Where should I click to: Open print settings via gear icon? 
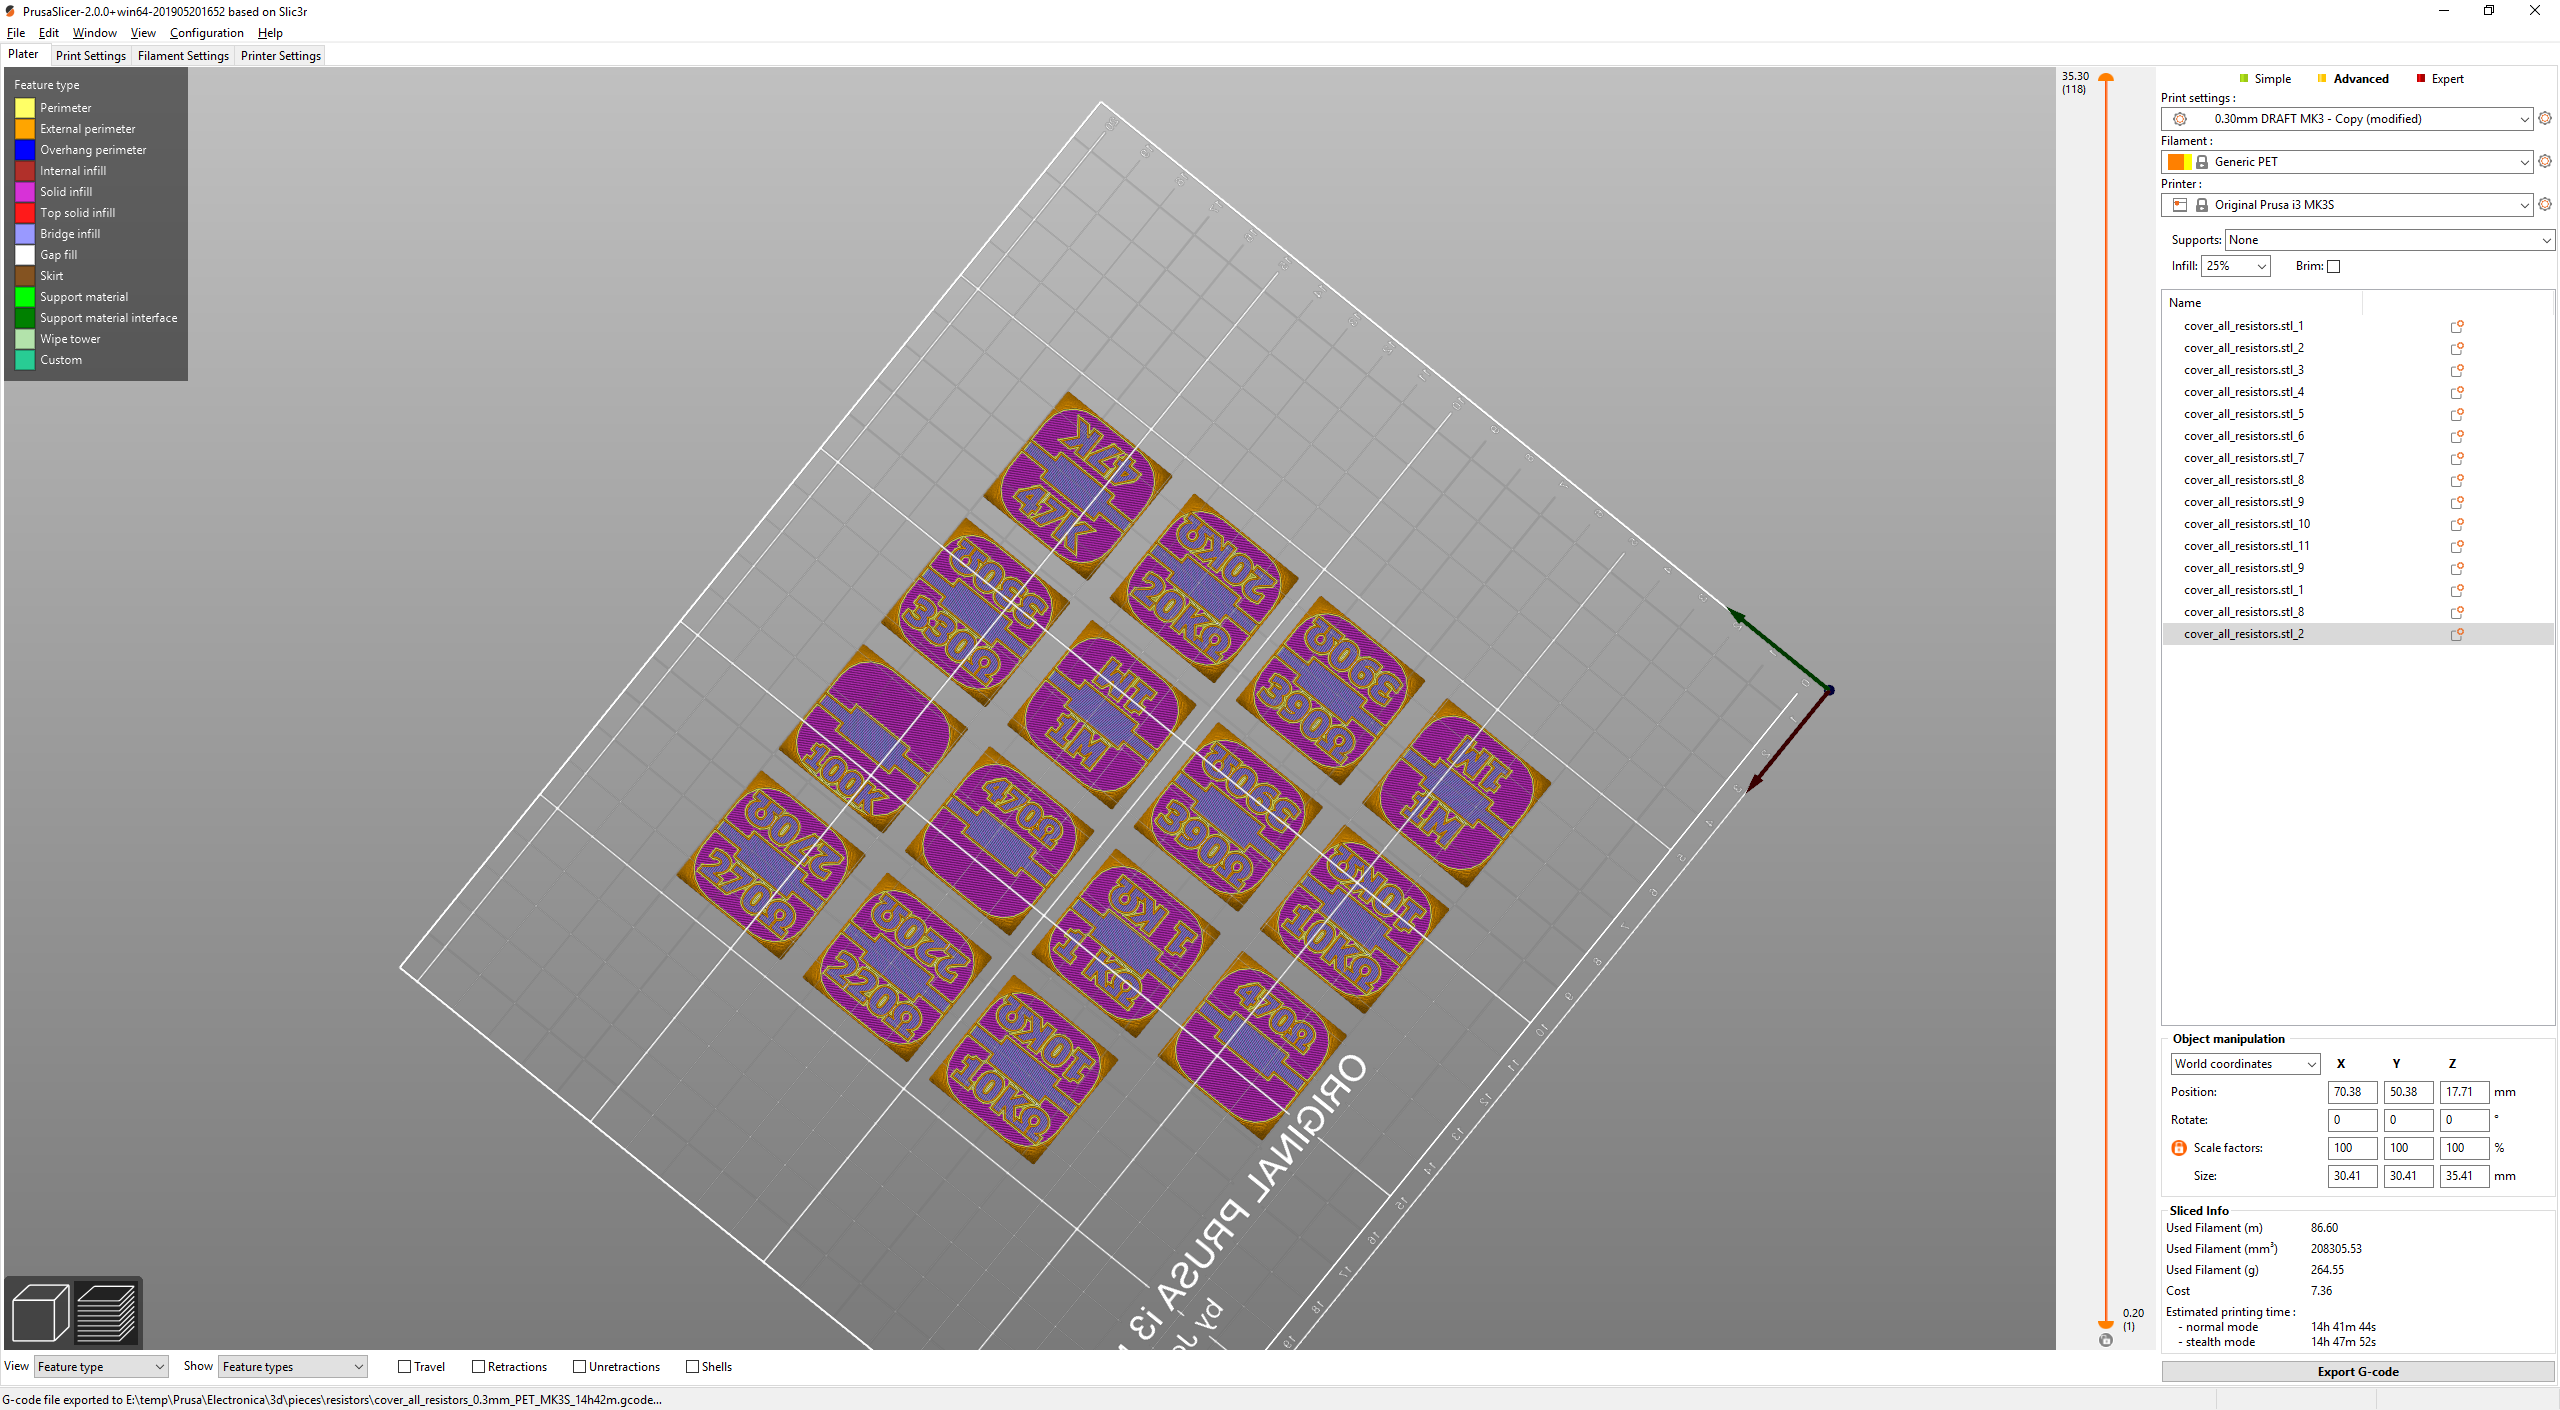click(2545, 119)
